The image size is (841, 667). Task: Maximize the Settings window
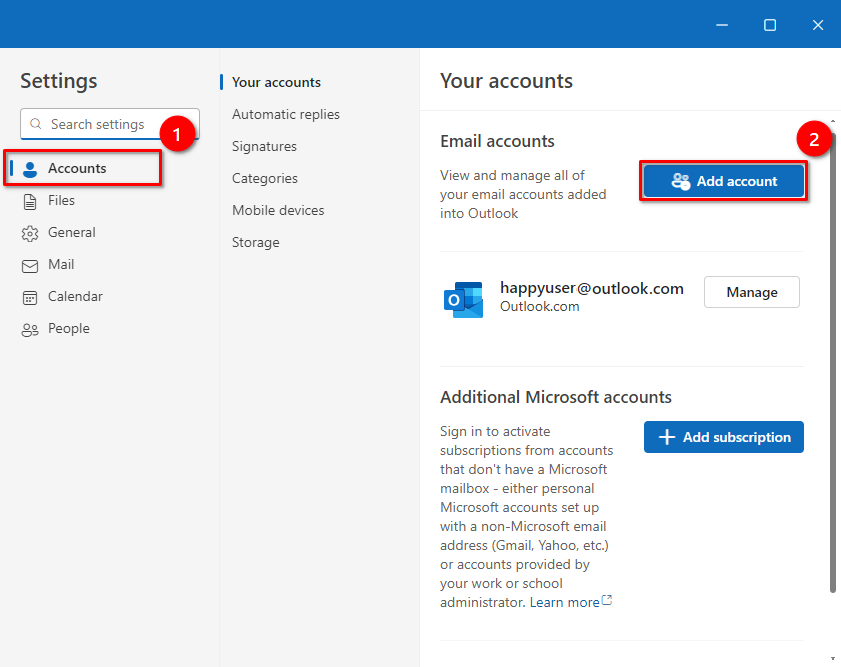pos(770,25)
